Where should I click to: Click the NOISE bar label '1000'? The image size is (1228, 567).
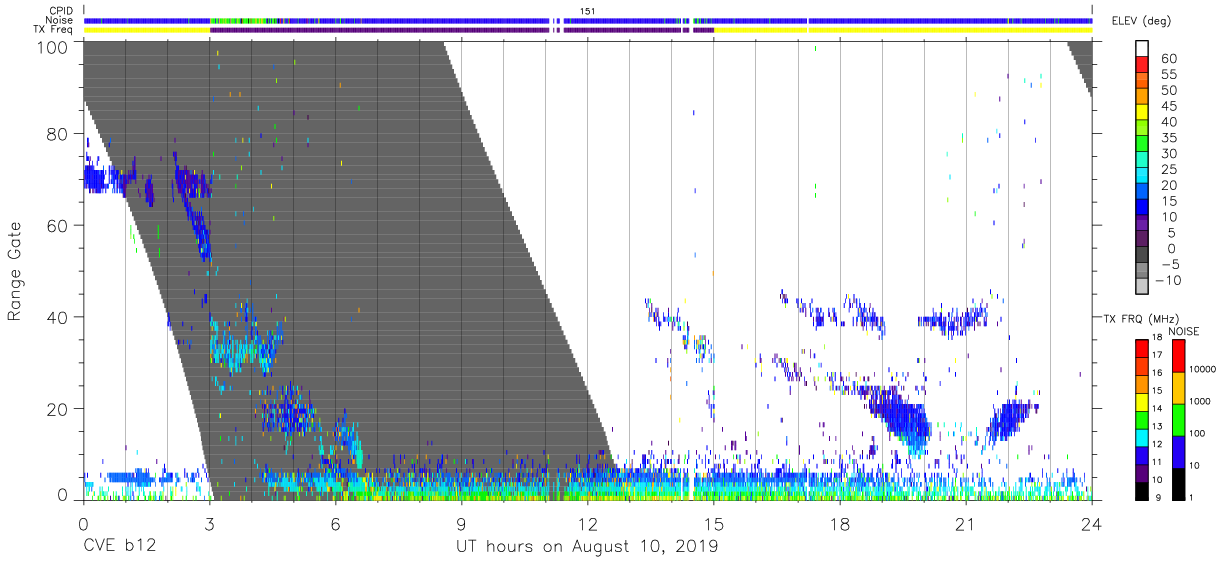coord(1200,401)
